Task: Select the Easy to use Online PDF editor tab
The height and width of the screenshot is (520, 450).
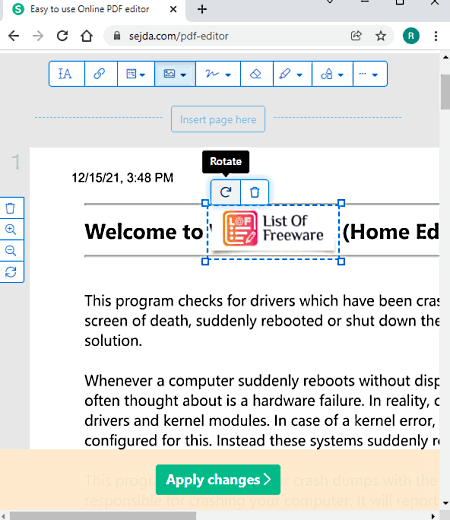Action: 93,9
